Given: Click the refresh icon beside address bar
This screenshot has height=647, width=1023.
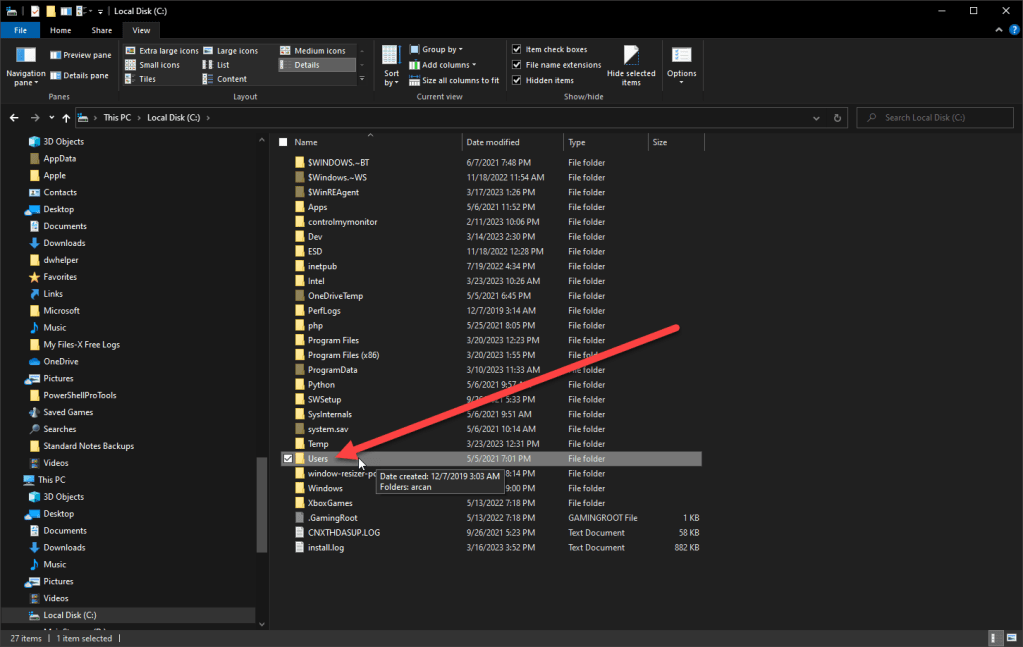Looking at the screenshot, I should click(x=838, y=118).
